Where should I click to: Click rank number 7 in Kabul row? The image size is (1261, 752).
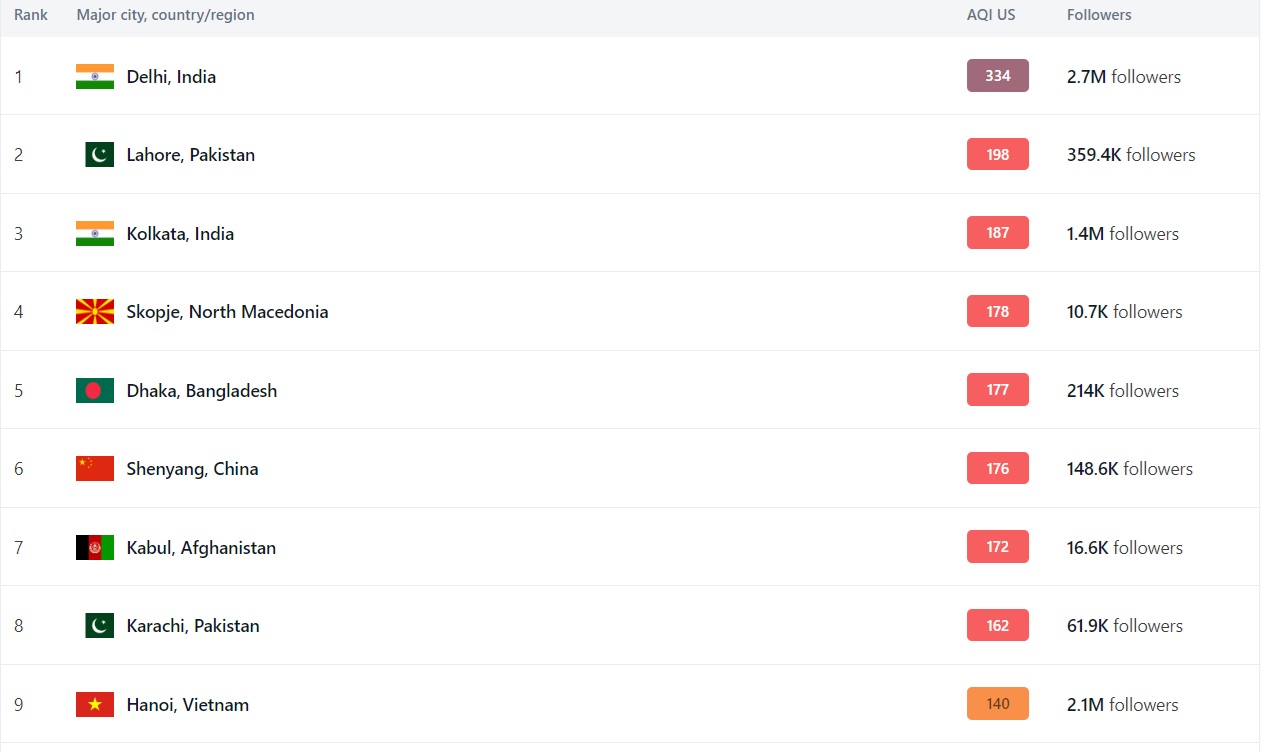click(x=18, y=548)
